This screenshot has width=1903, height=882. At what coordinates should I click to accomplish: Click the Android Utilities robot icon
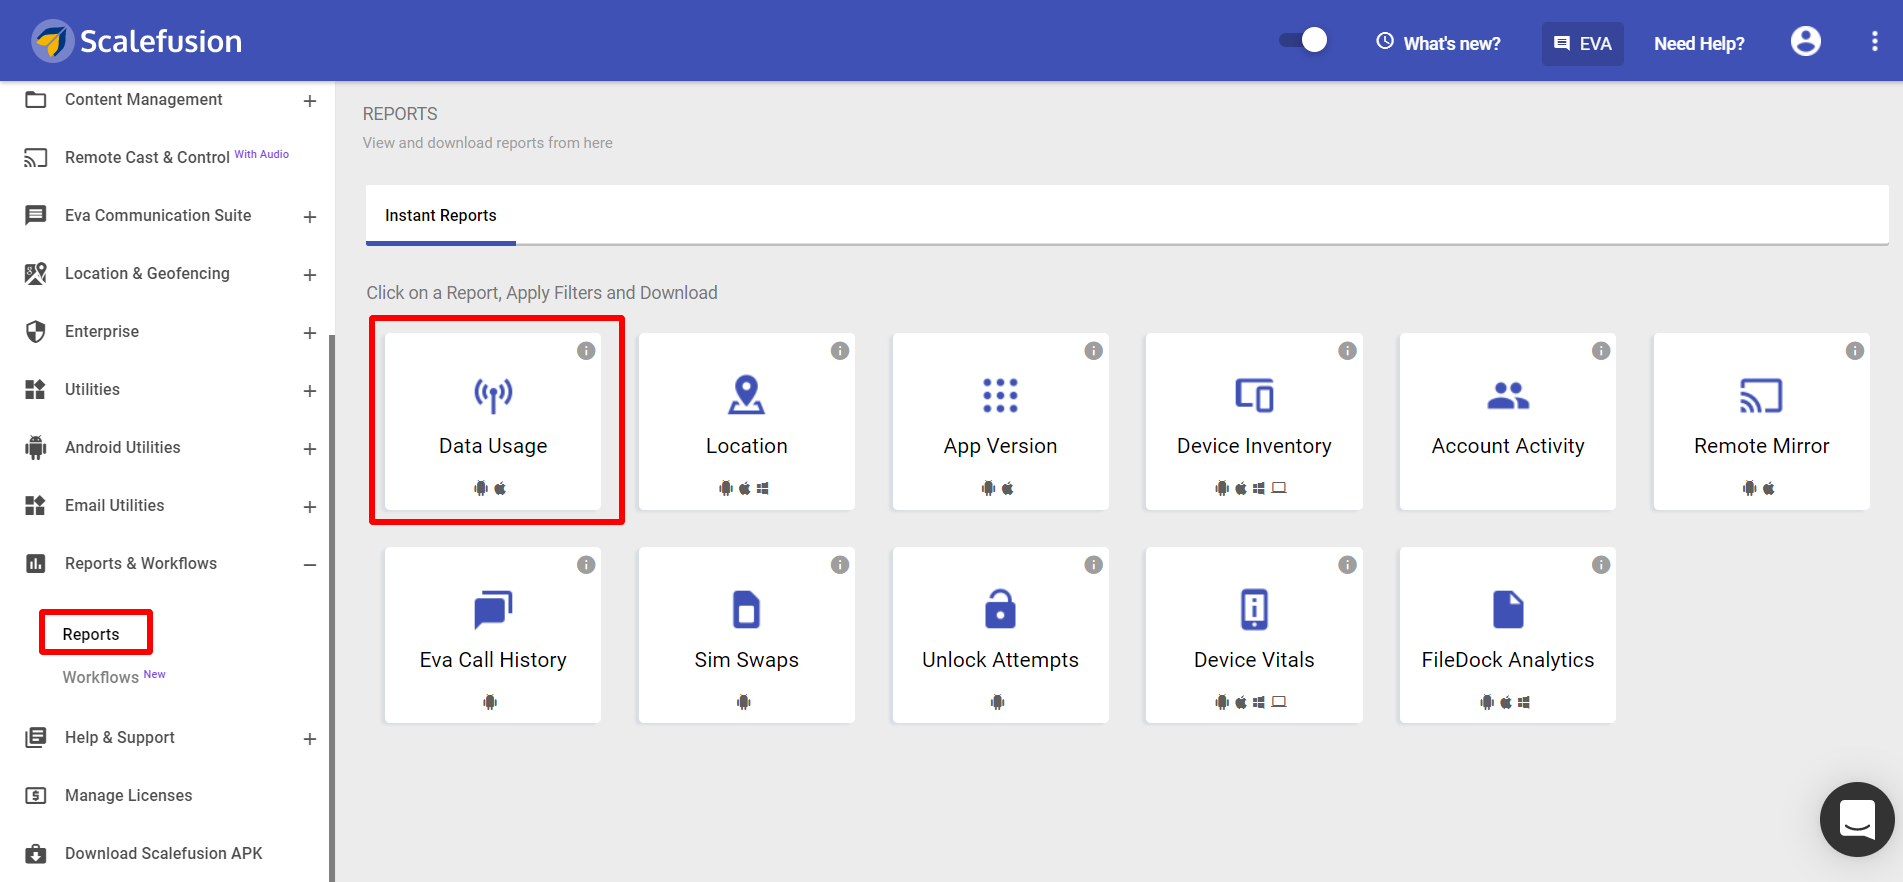(36, 447)
